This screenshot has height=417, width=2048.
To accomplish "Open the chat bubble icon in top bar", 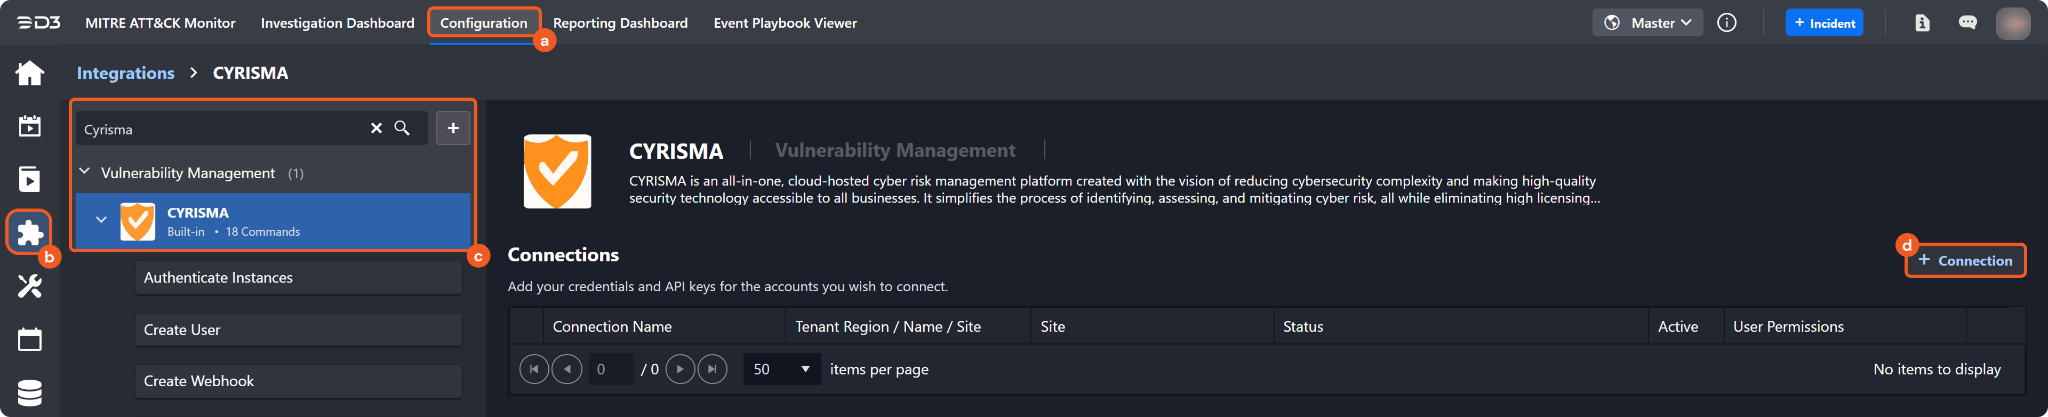I will coord(1967,23).
